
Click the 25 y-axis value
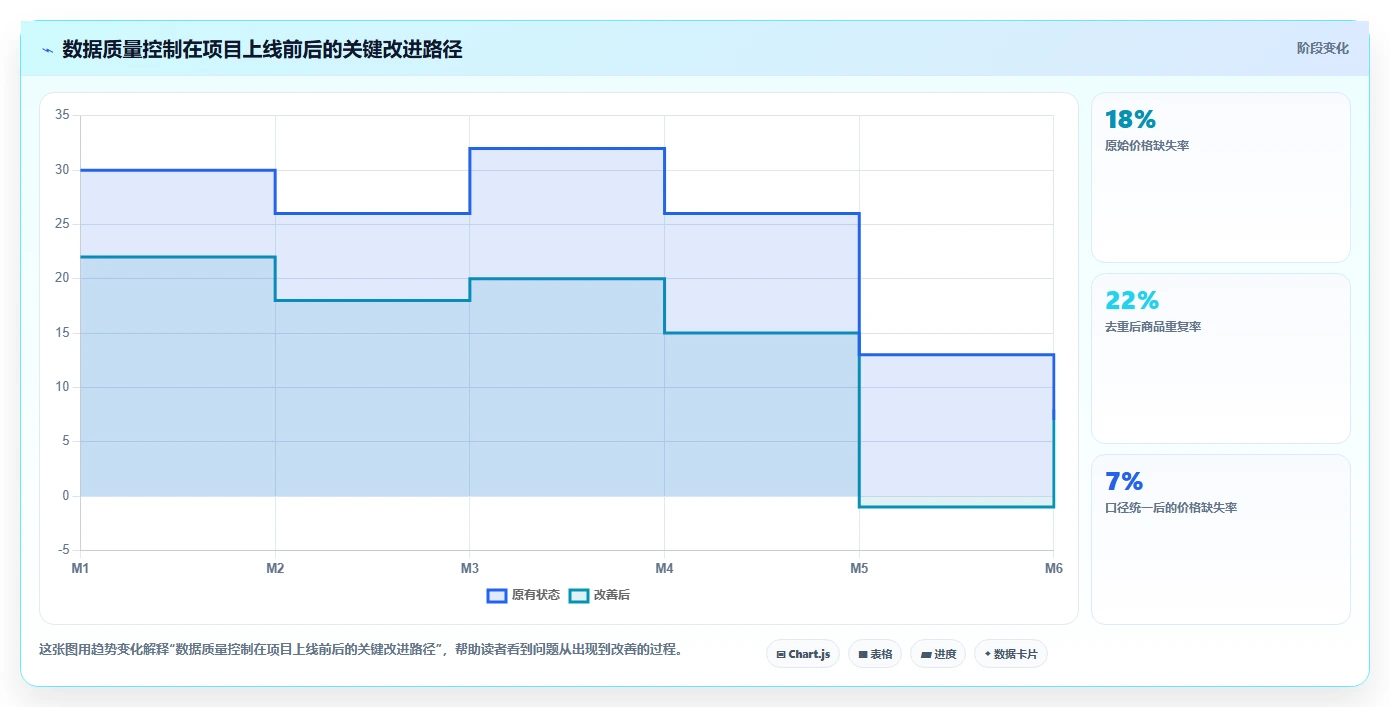(62, 224)
